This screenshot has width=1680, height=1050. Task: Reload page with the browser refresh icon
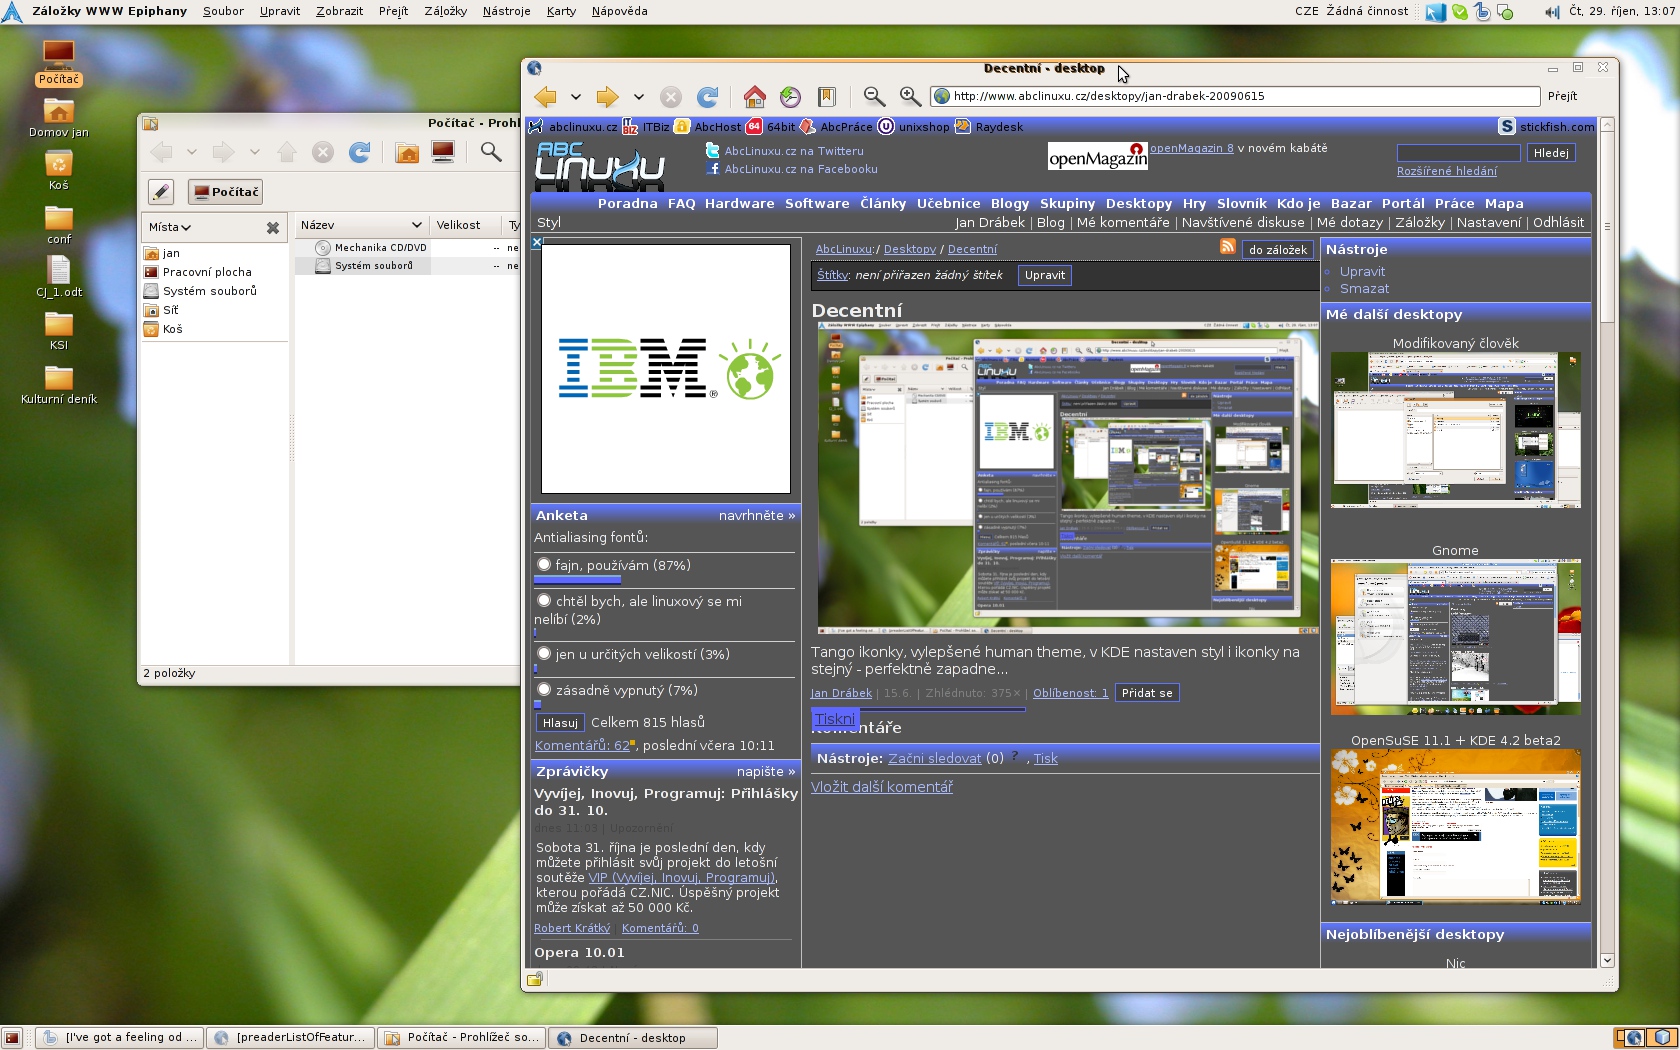coord(707,96)
